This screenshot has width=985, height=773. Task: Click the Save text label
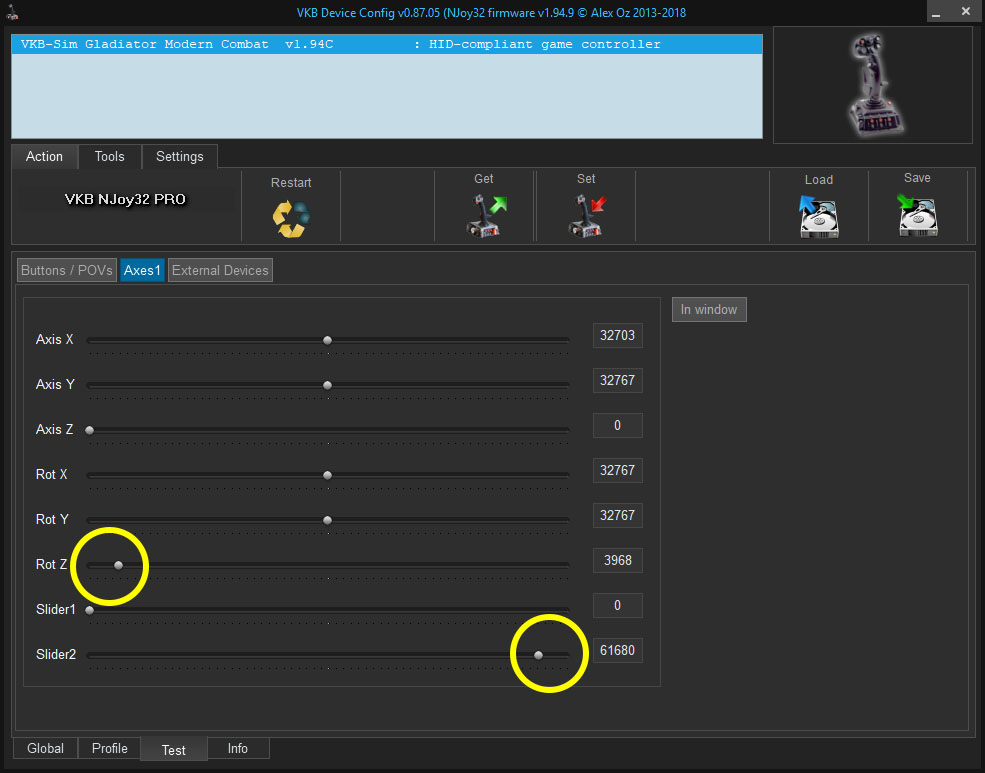(x=917, y=178)
